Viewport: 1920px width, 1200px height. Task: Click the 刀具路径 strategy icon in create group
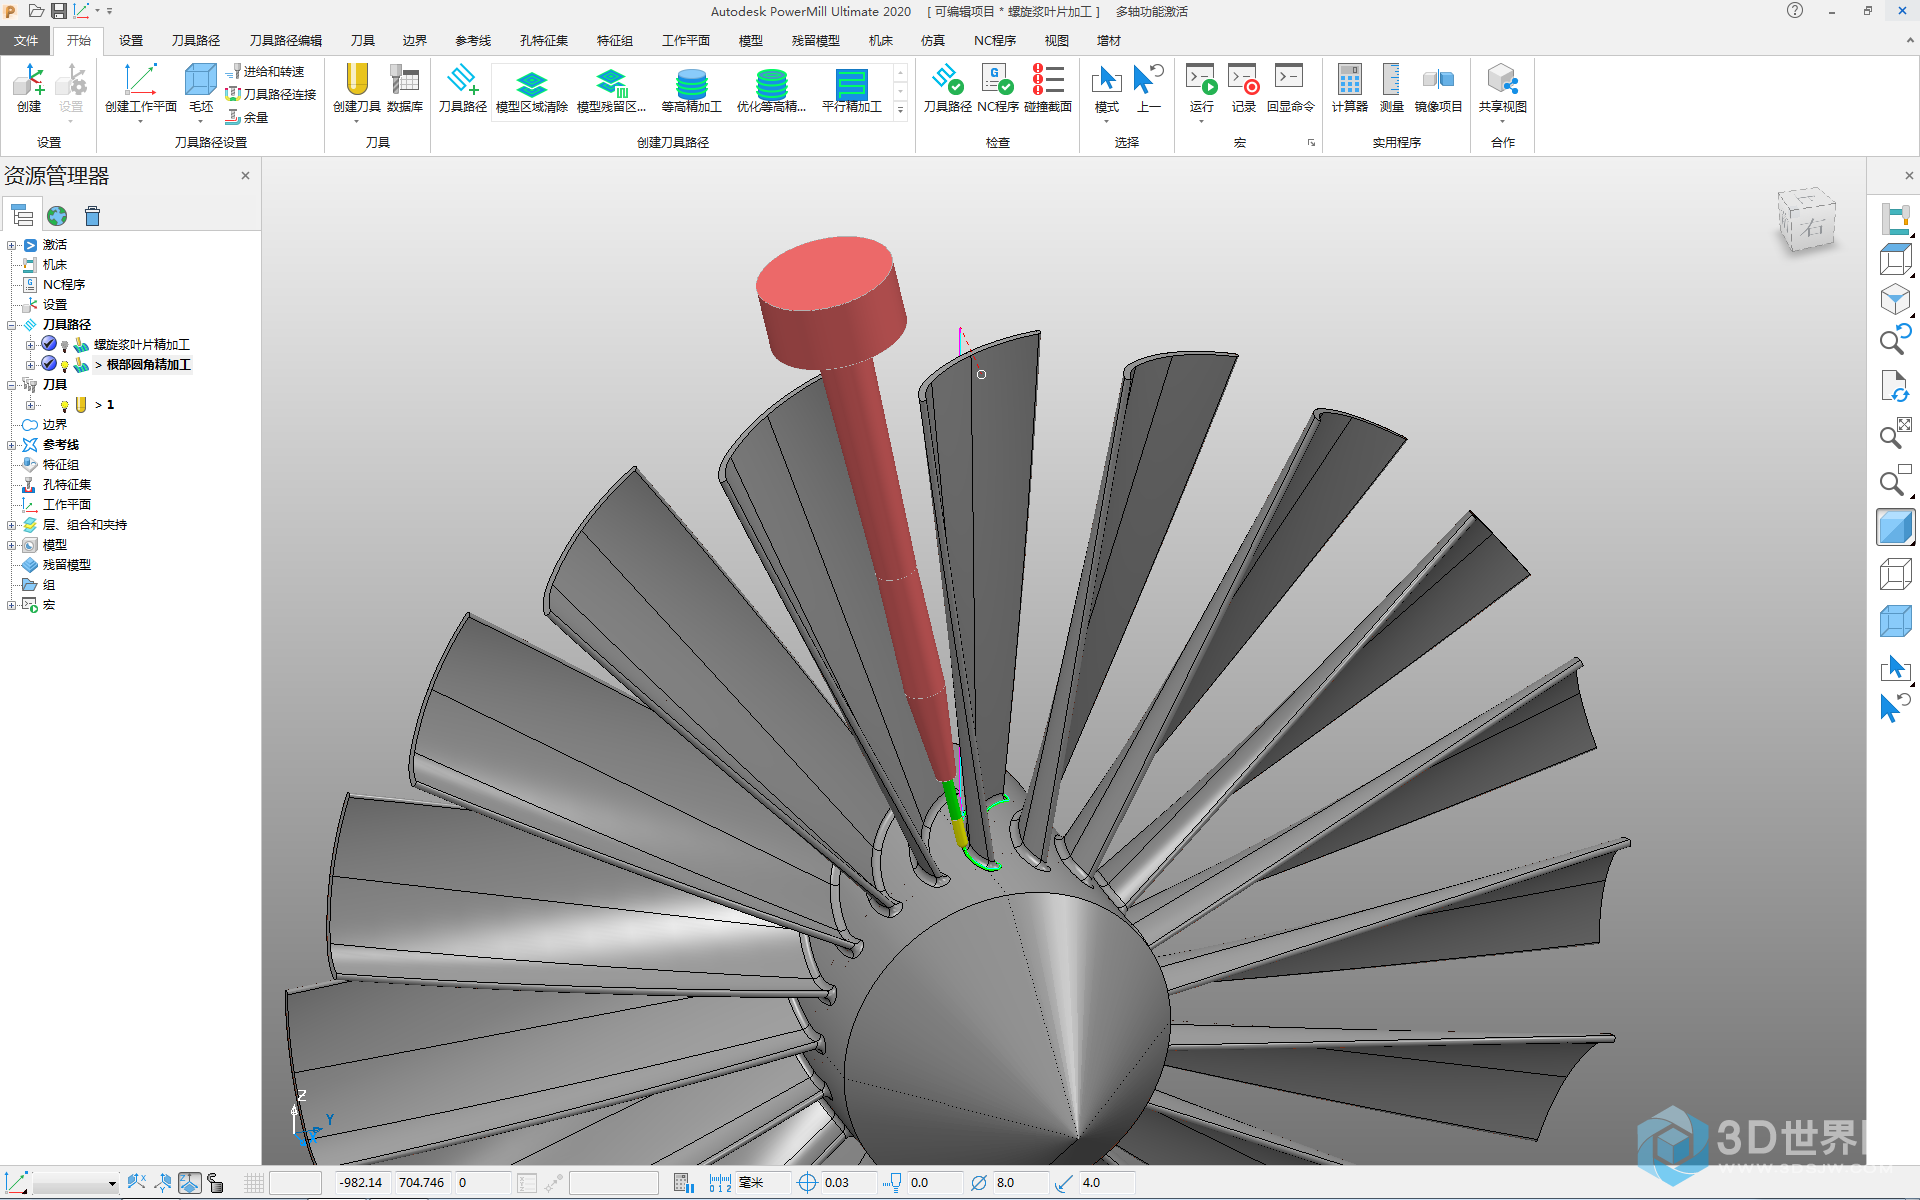(x=462, y=81)
